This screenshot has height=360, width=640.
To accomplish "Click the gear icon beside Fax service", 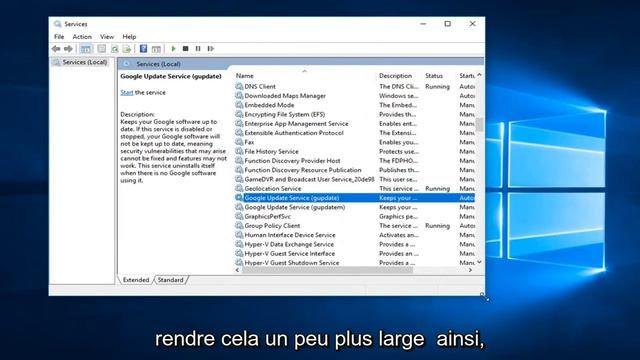I will pyautogui.click(x=239, y=142).
